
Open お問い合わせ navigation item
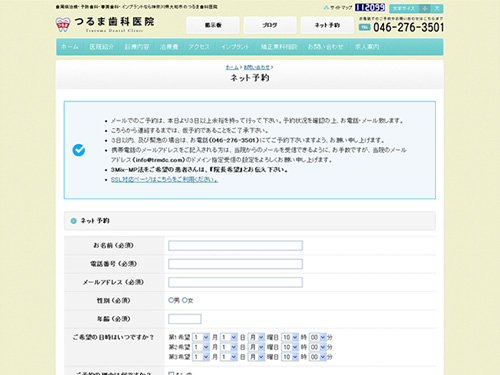(x=325, y=47)
